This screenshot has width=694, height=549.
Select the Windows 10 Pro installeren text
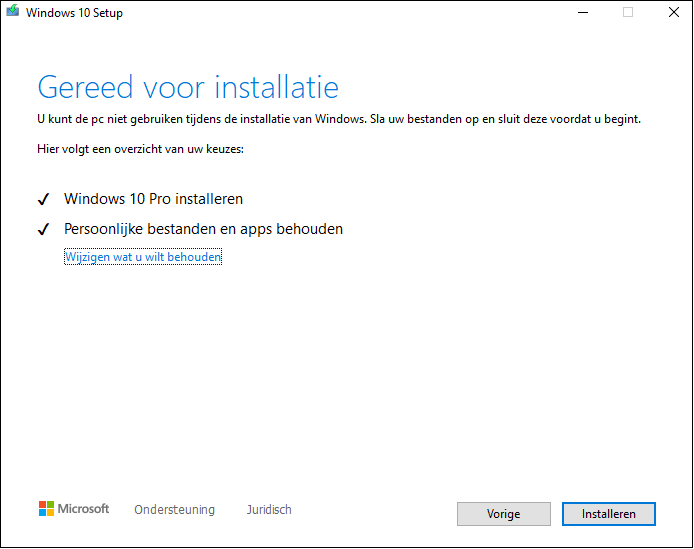(x=154, y=199)
